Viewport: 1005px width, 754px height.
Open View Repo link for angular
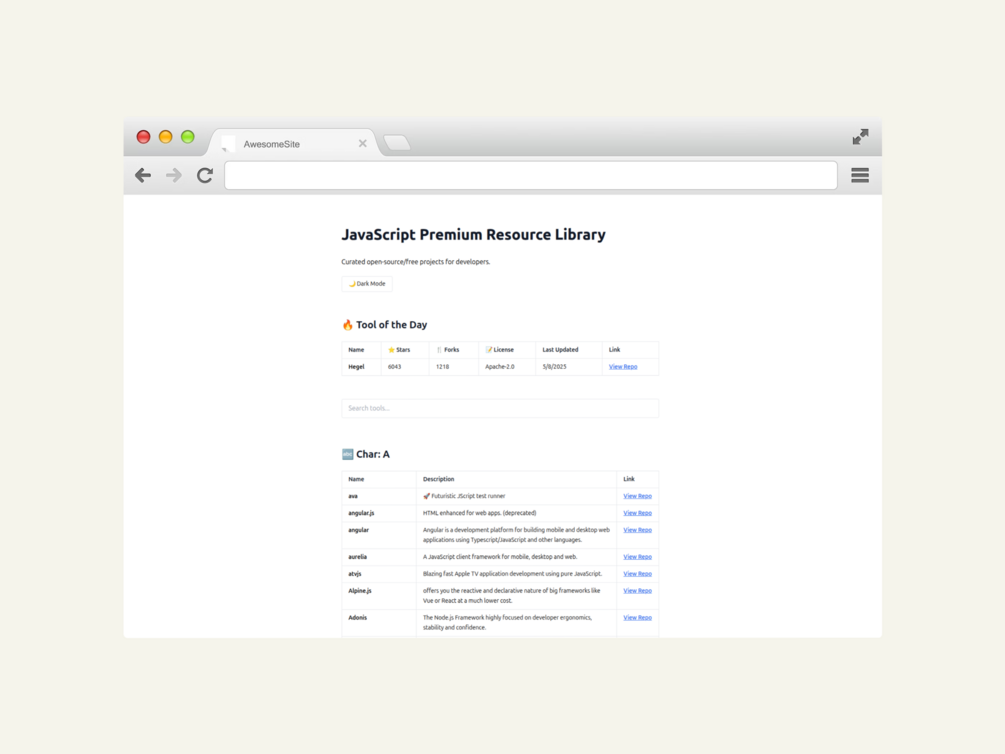(x=637, y=530)
